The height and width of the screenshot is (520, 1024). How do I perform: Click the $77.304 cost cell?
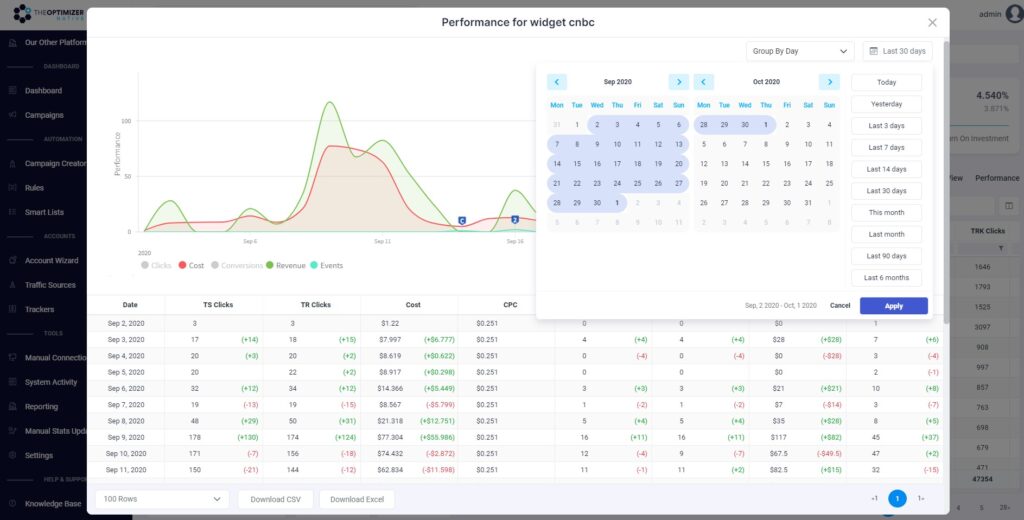tap(391, 437)
